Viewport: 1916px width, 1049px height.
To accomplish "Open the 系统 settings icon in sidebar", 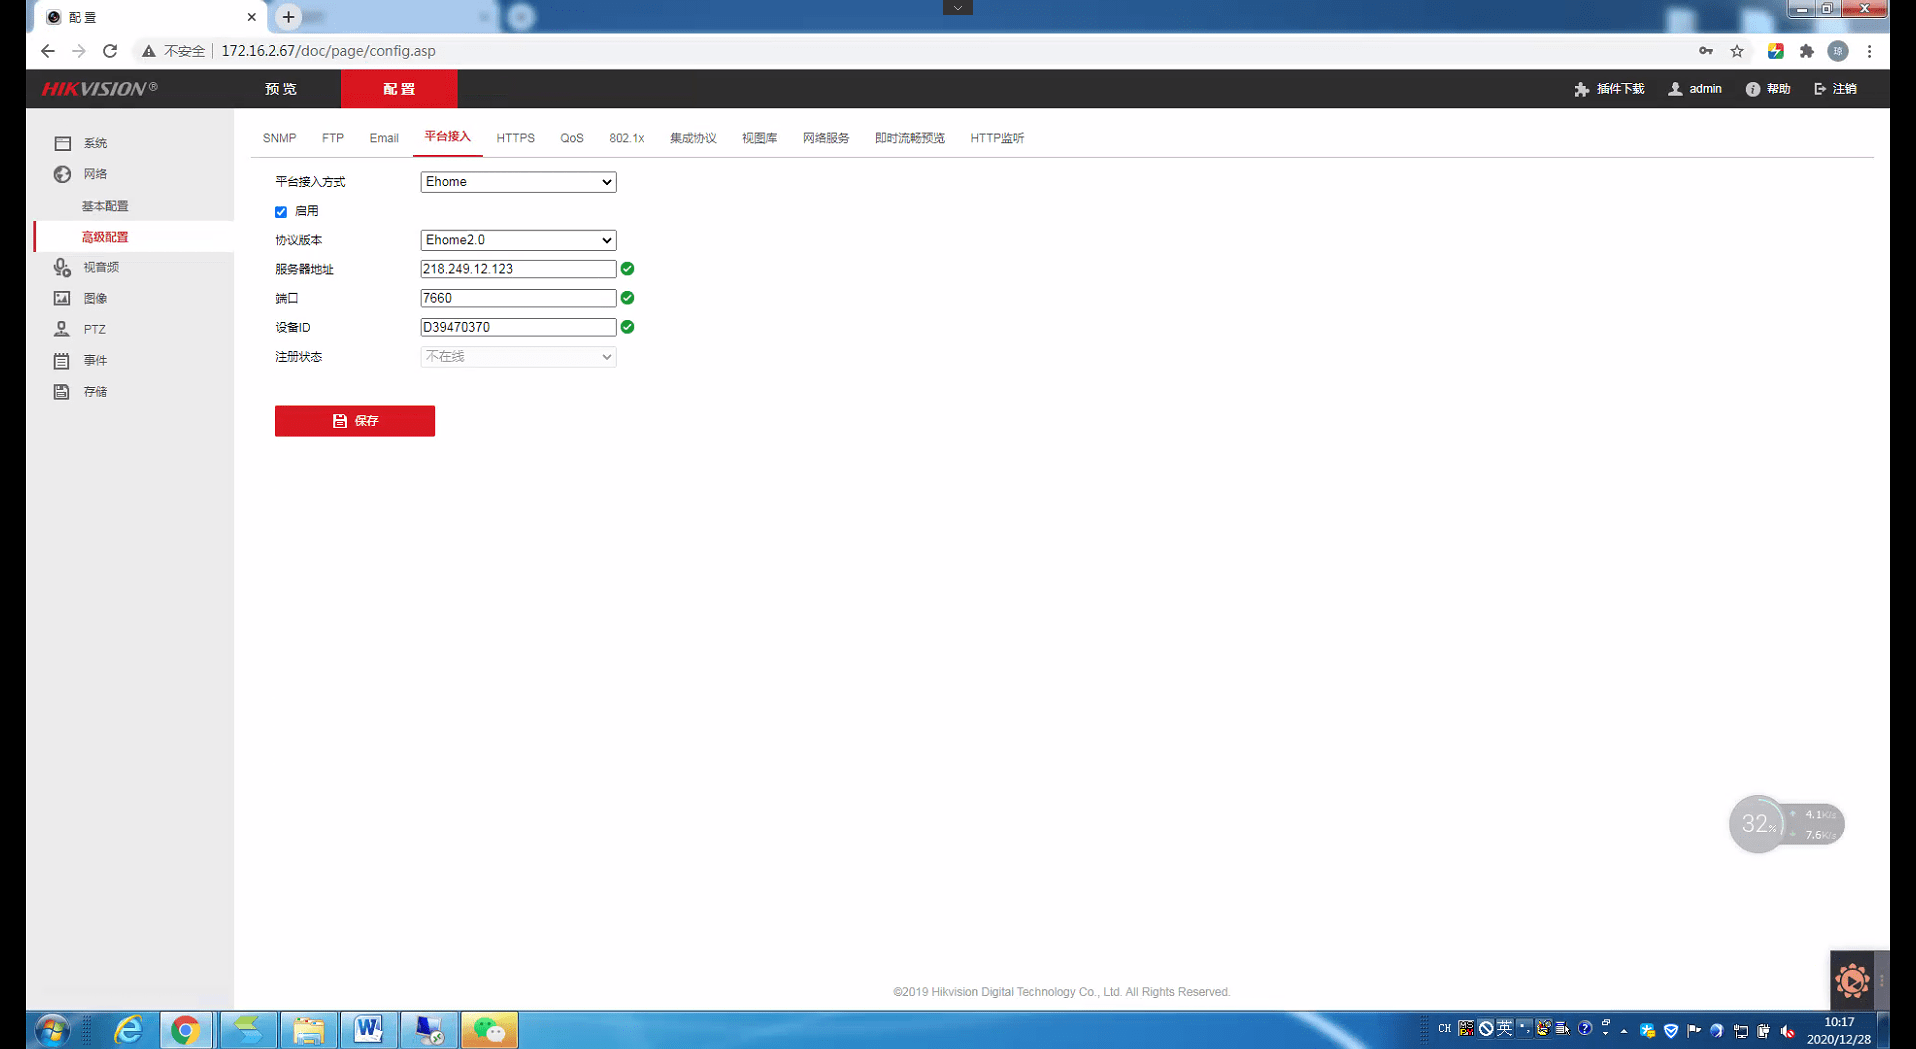I will [x=62, y=143].
